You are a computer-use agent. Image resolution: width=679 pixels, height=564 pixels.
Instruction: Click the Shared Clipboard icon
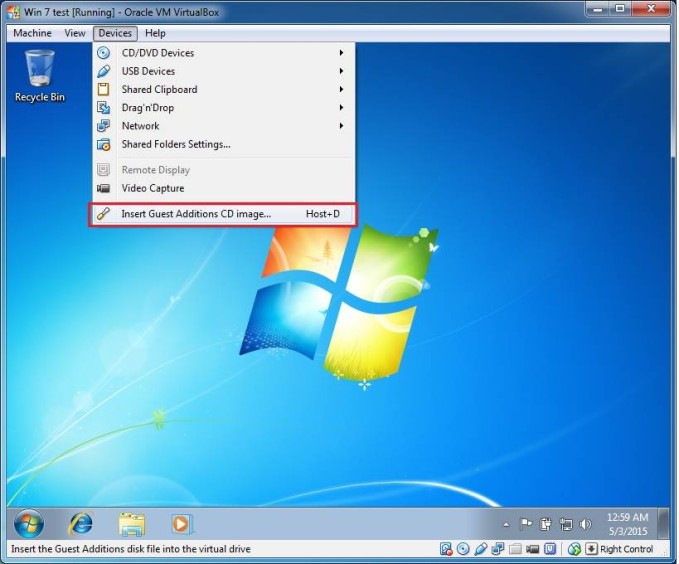(103, 89)
